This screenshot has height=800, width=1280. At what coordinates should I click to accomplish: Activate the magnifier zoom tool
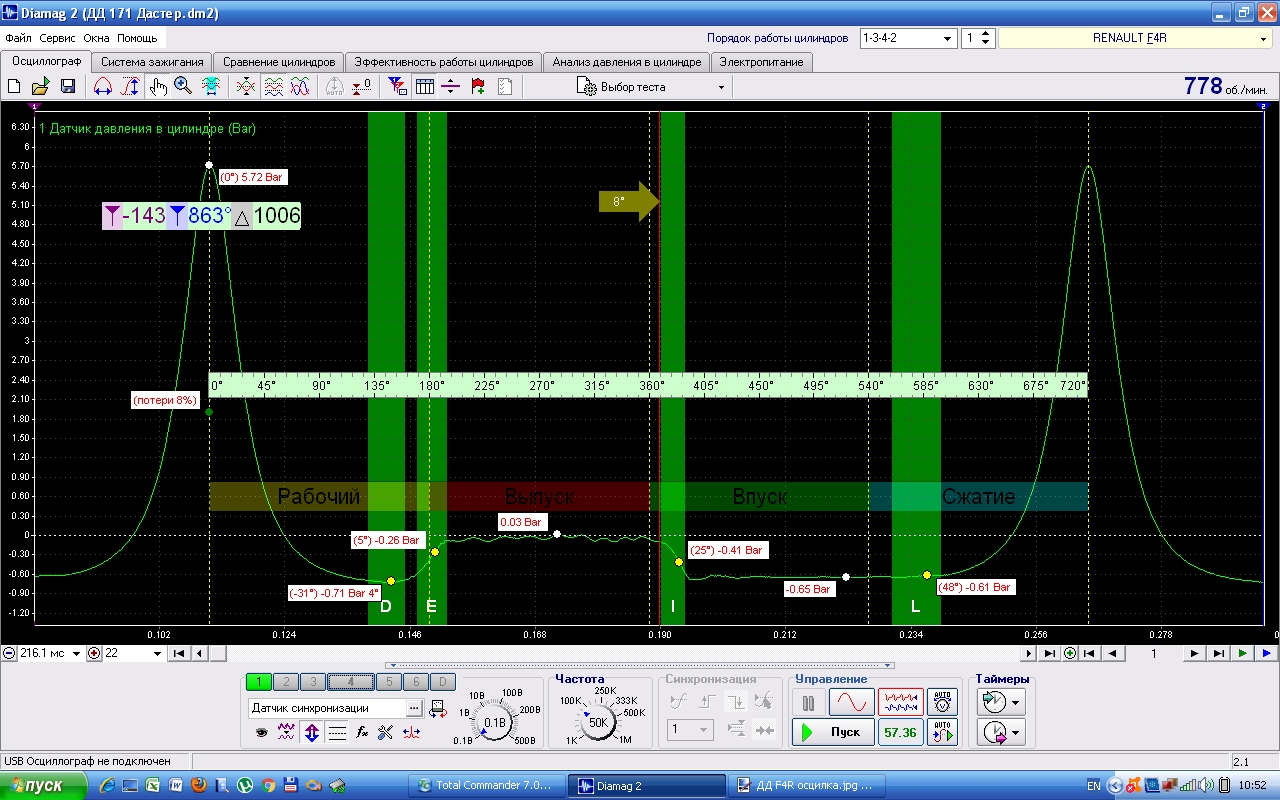183,87
